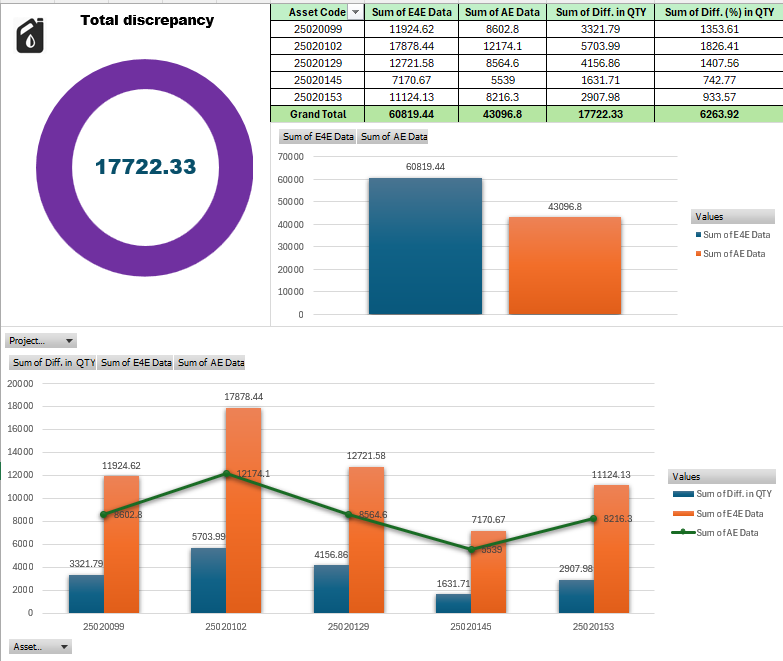Open the Asset Code filter dropdown

pyautogui.click(x=356, y=12)
